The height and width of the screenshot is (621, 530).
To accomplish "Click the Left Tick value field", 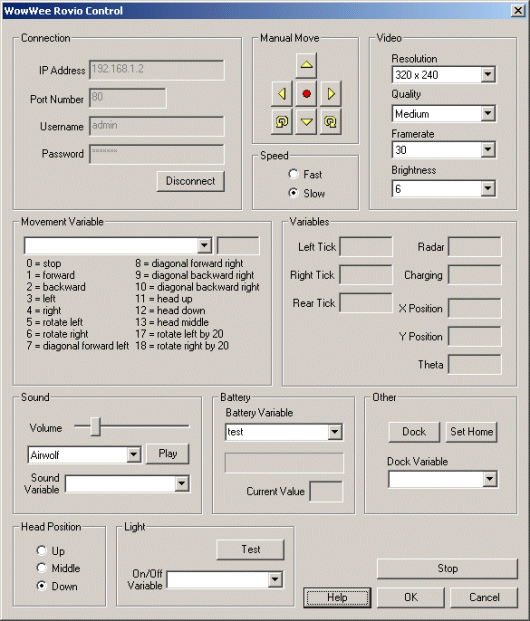I will 366,247.
